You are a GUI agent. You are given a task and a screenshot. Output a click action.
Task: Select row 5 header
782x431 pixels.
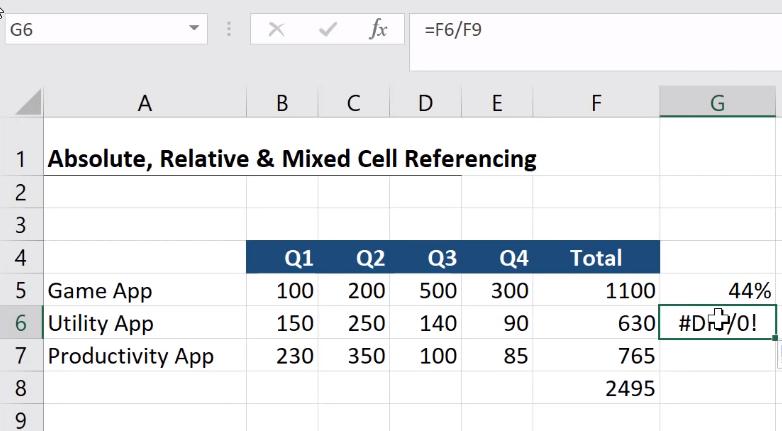21,291
